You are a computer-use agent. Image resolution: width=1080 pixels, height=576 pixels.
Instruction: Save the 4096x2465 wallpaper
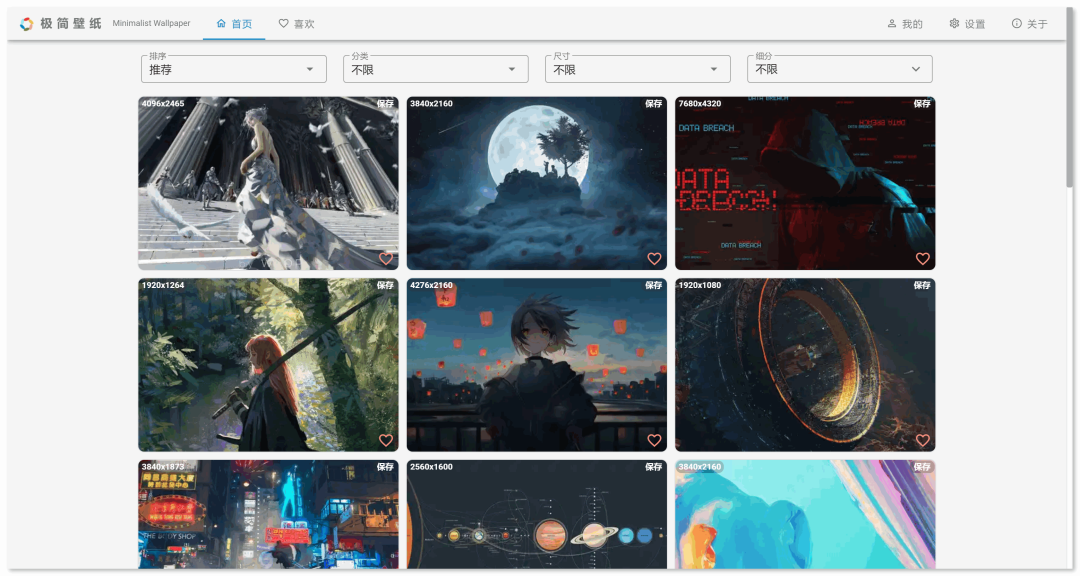tap(385, 103)
